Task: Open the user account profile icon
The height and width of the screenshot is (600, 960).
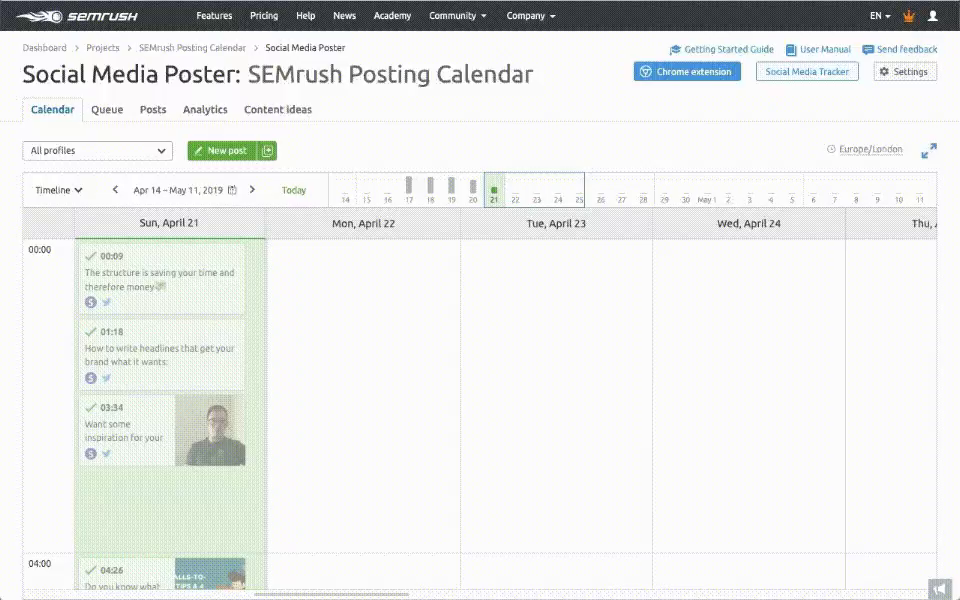Action: 933,16
